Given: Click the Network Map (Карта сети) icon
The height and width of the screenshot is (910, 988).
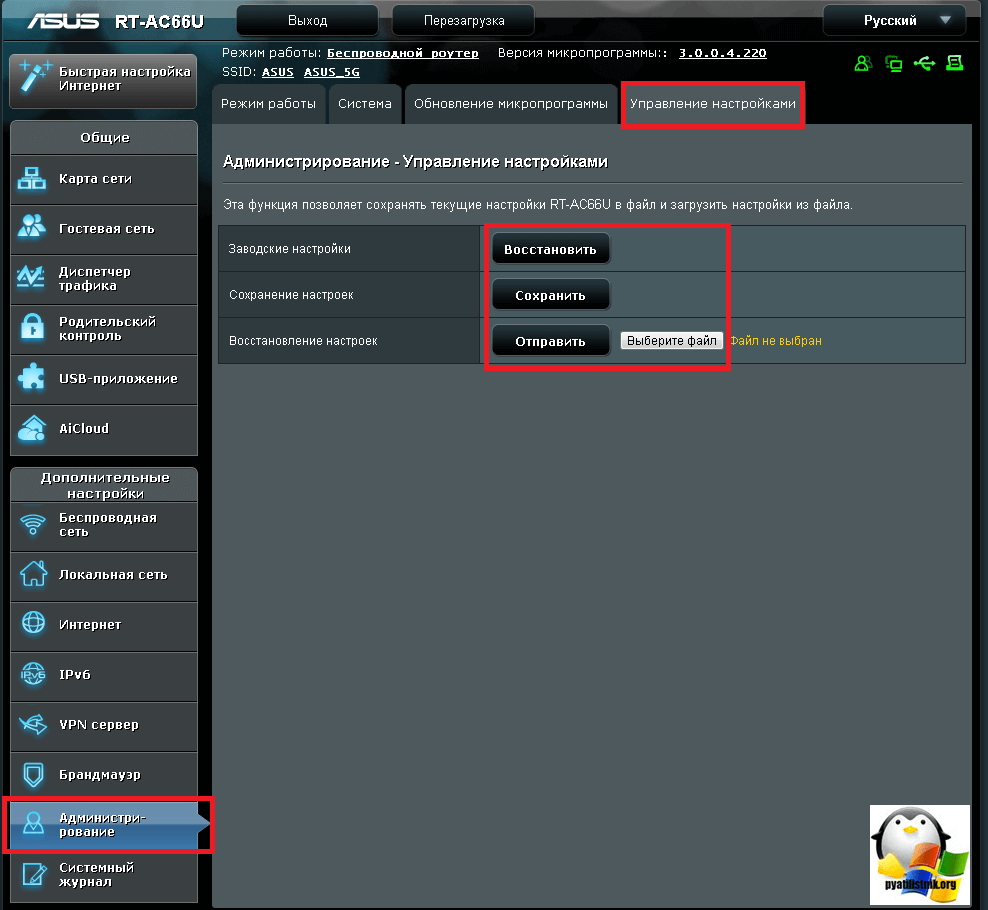Looking at the screenshot, I should tap(33, 180).
